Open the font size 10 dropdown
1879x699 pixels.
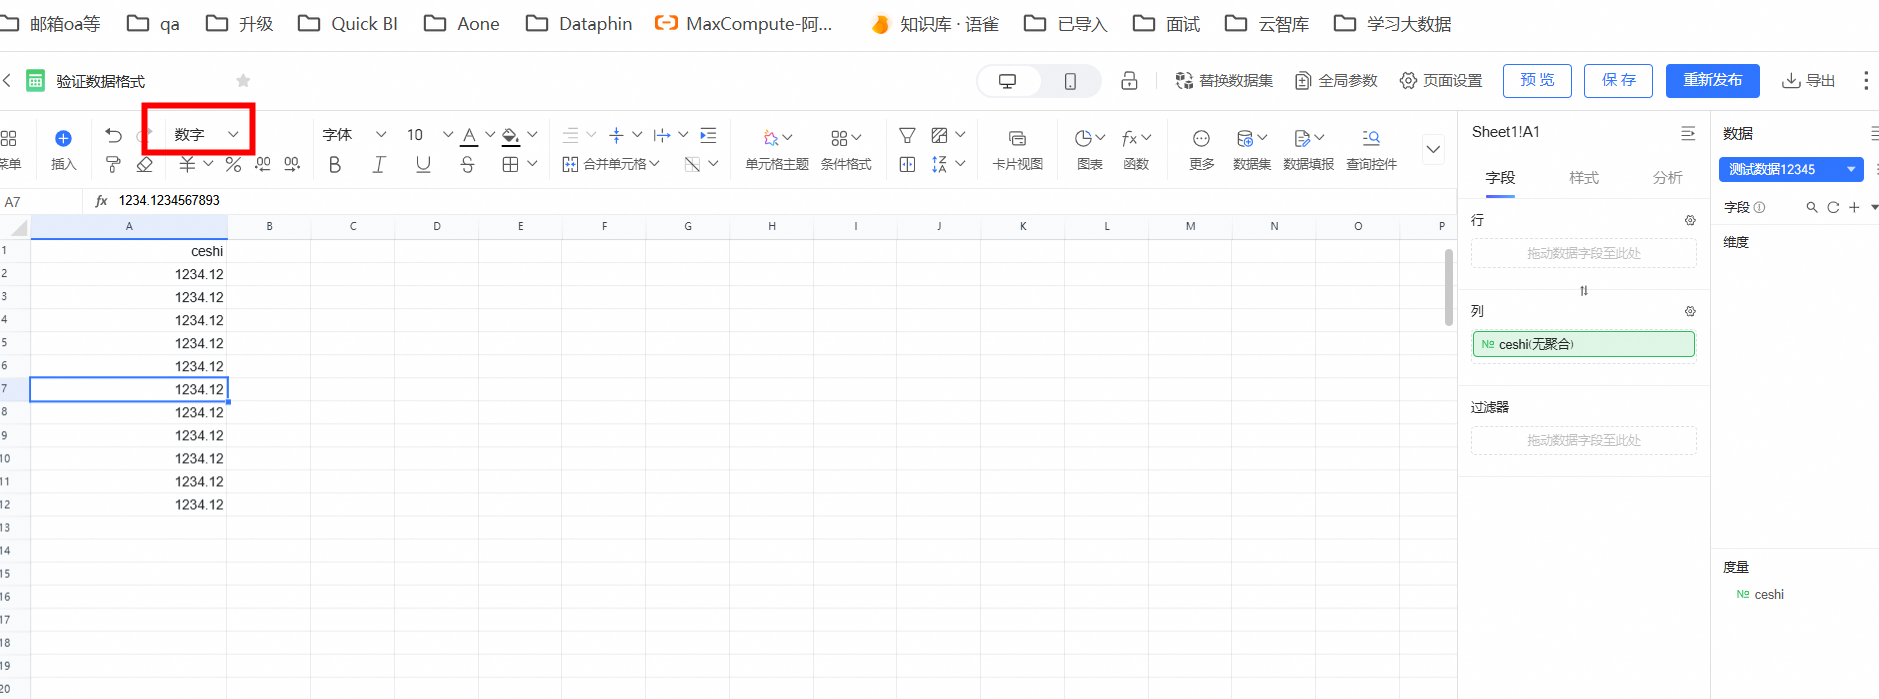(x=447, y=134)
